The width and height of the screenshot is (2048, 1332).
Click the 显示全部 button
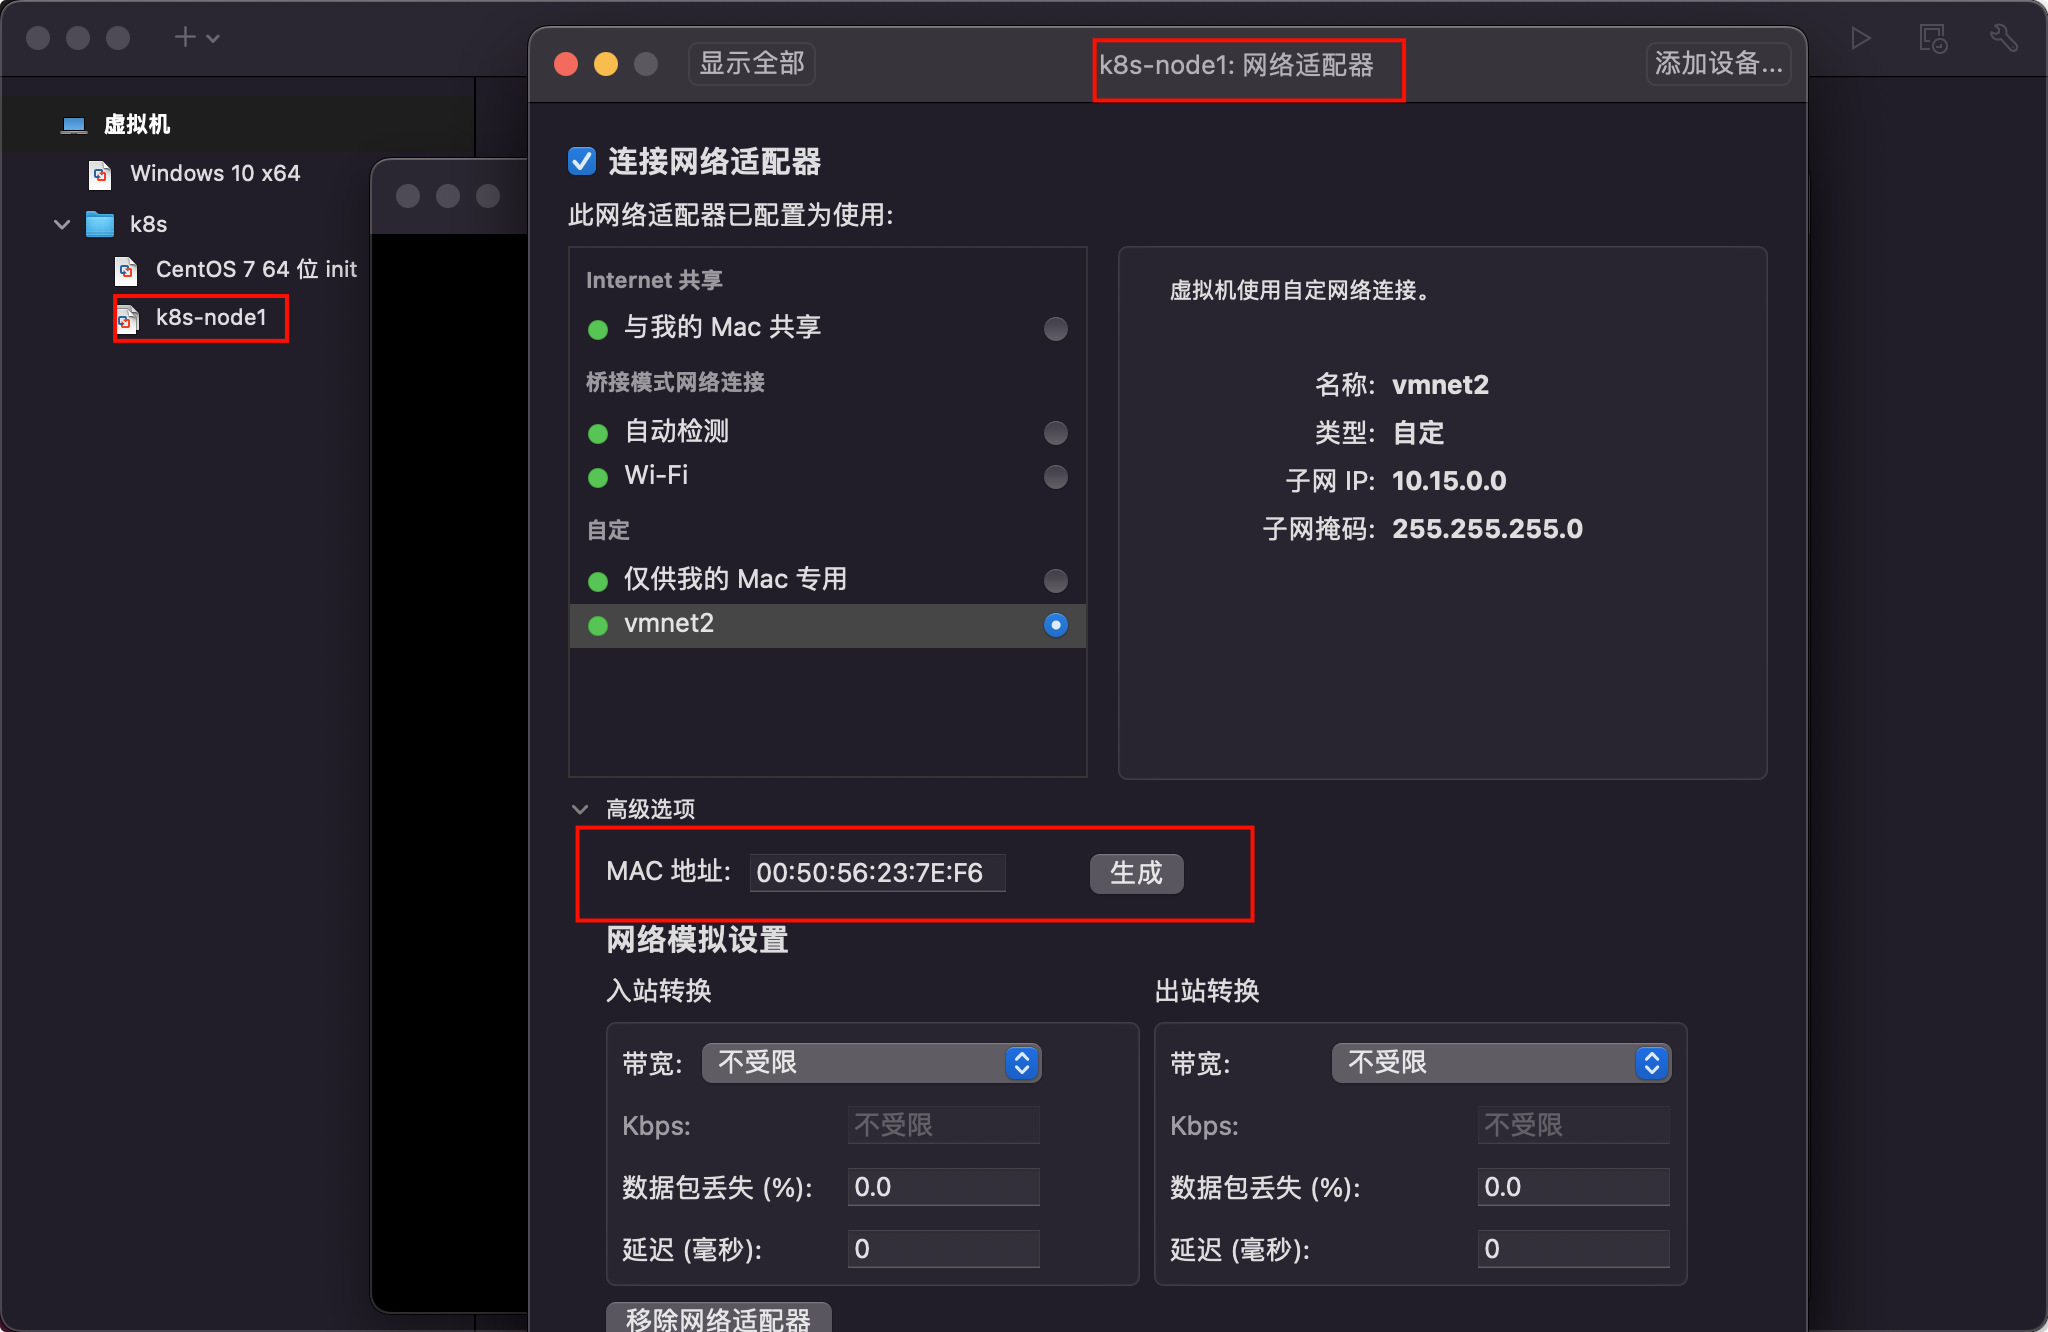click(x=751, y=64)
